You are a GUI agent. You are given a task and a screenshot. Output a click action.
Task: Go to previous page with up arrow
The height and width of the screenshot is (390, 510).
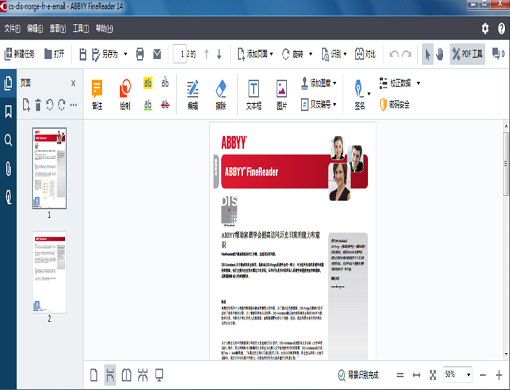pos(206,54)
